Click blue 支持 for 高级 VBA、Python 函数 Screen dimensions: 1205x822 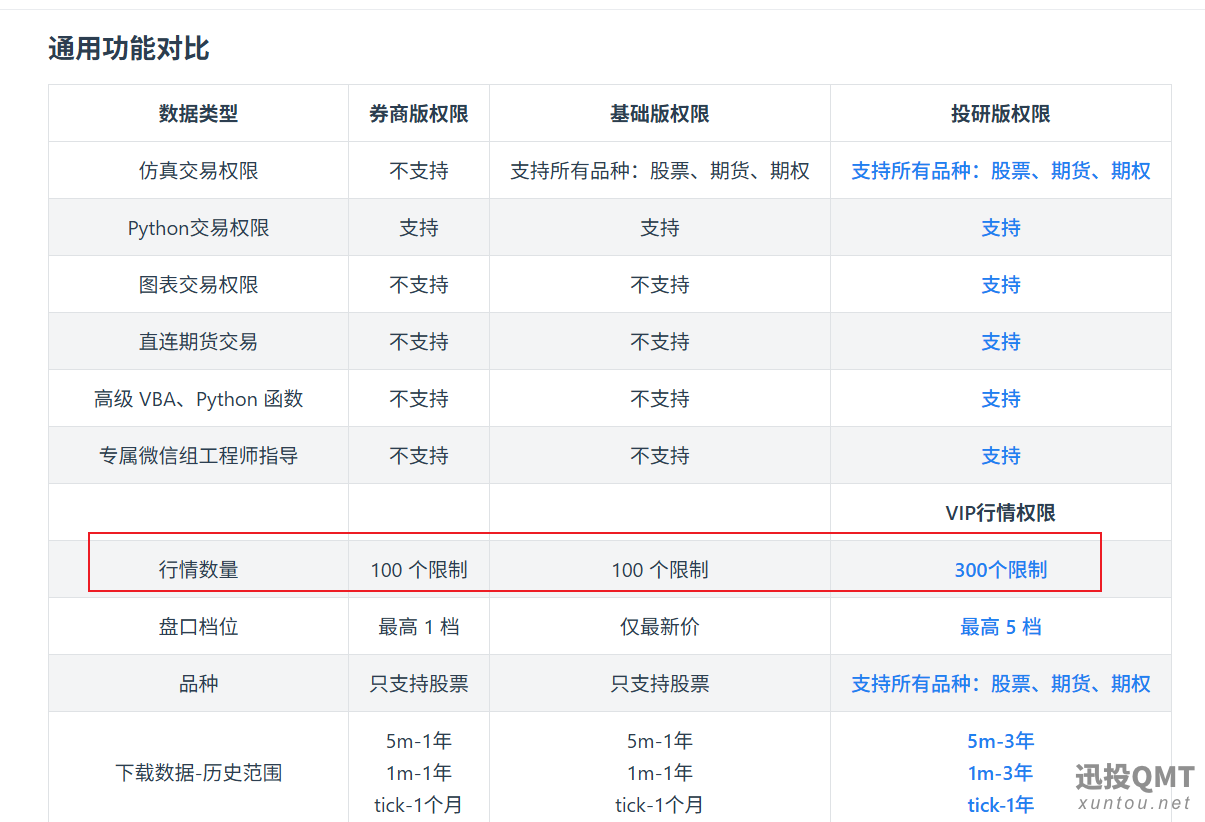[1000, 399]
